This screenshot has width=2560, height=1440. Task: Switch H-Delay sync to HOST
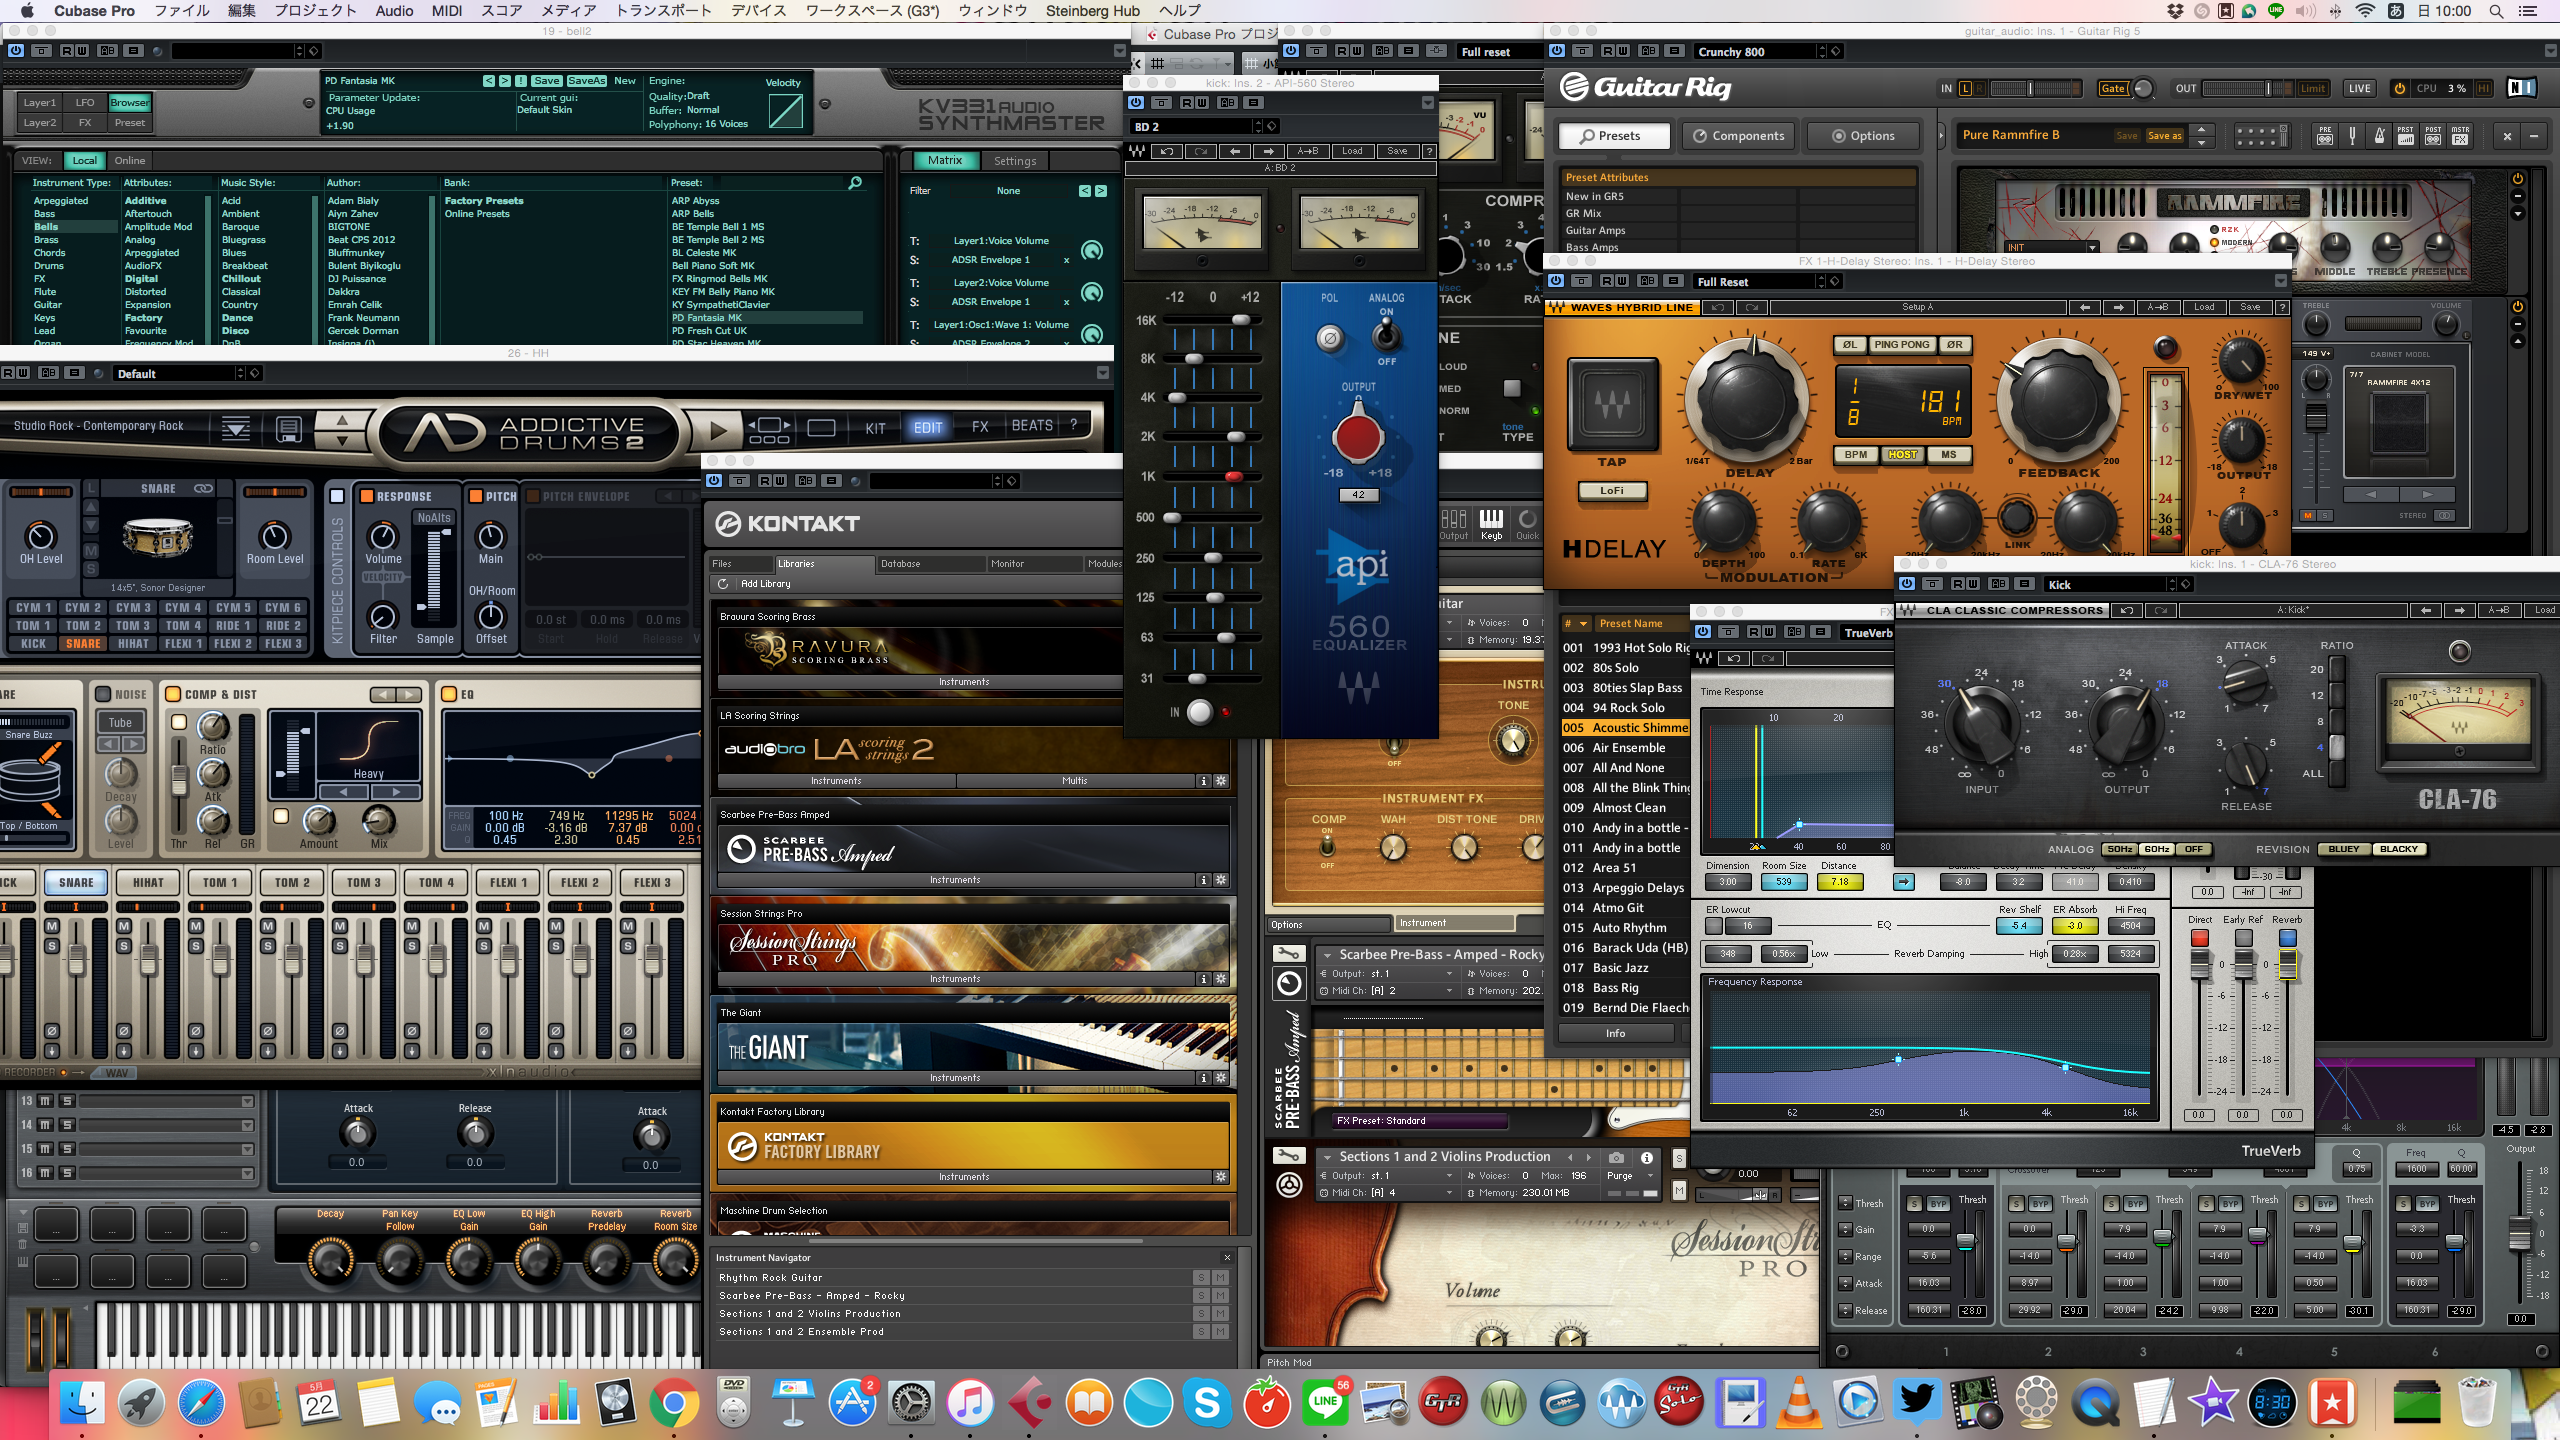pyautogui.click(x=1903, y=455)
